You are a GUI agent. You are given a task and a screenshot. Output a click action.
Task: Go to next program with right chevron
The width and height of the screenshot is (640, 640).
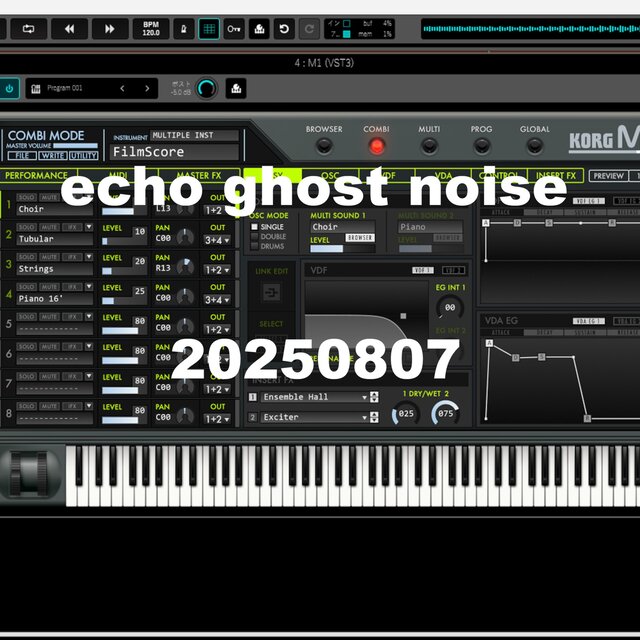tap(147, 88)
